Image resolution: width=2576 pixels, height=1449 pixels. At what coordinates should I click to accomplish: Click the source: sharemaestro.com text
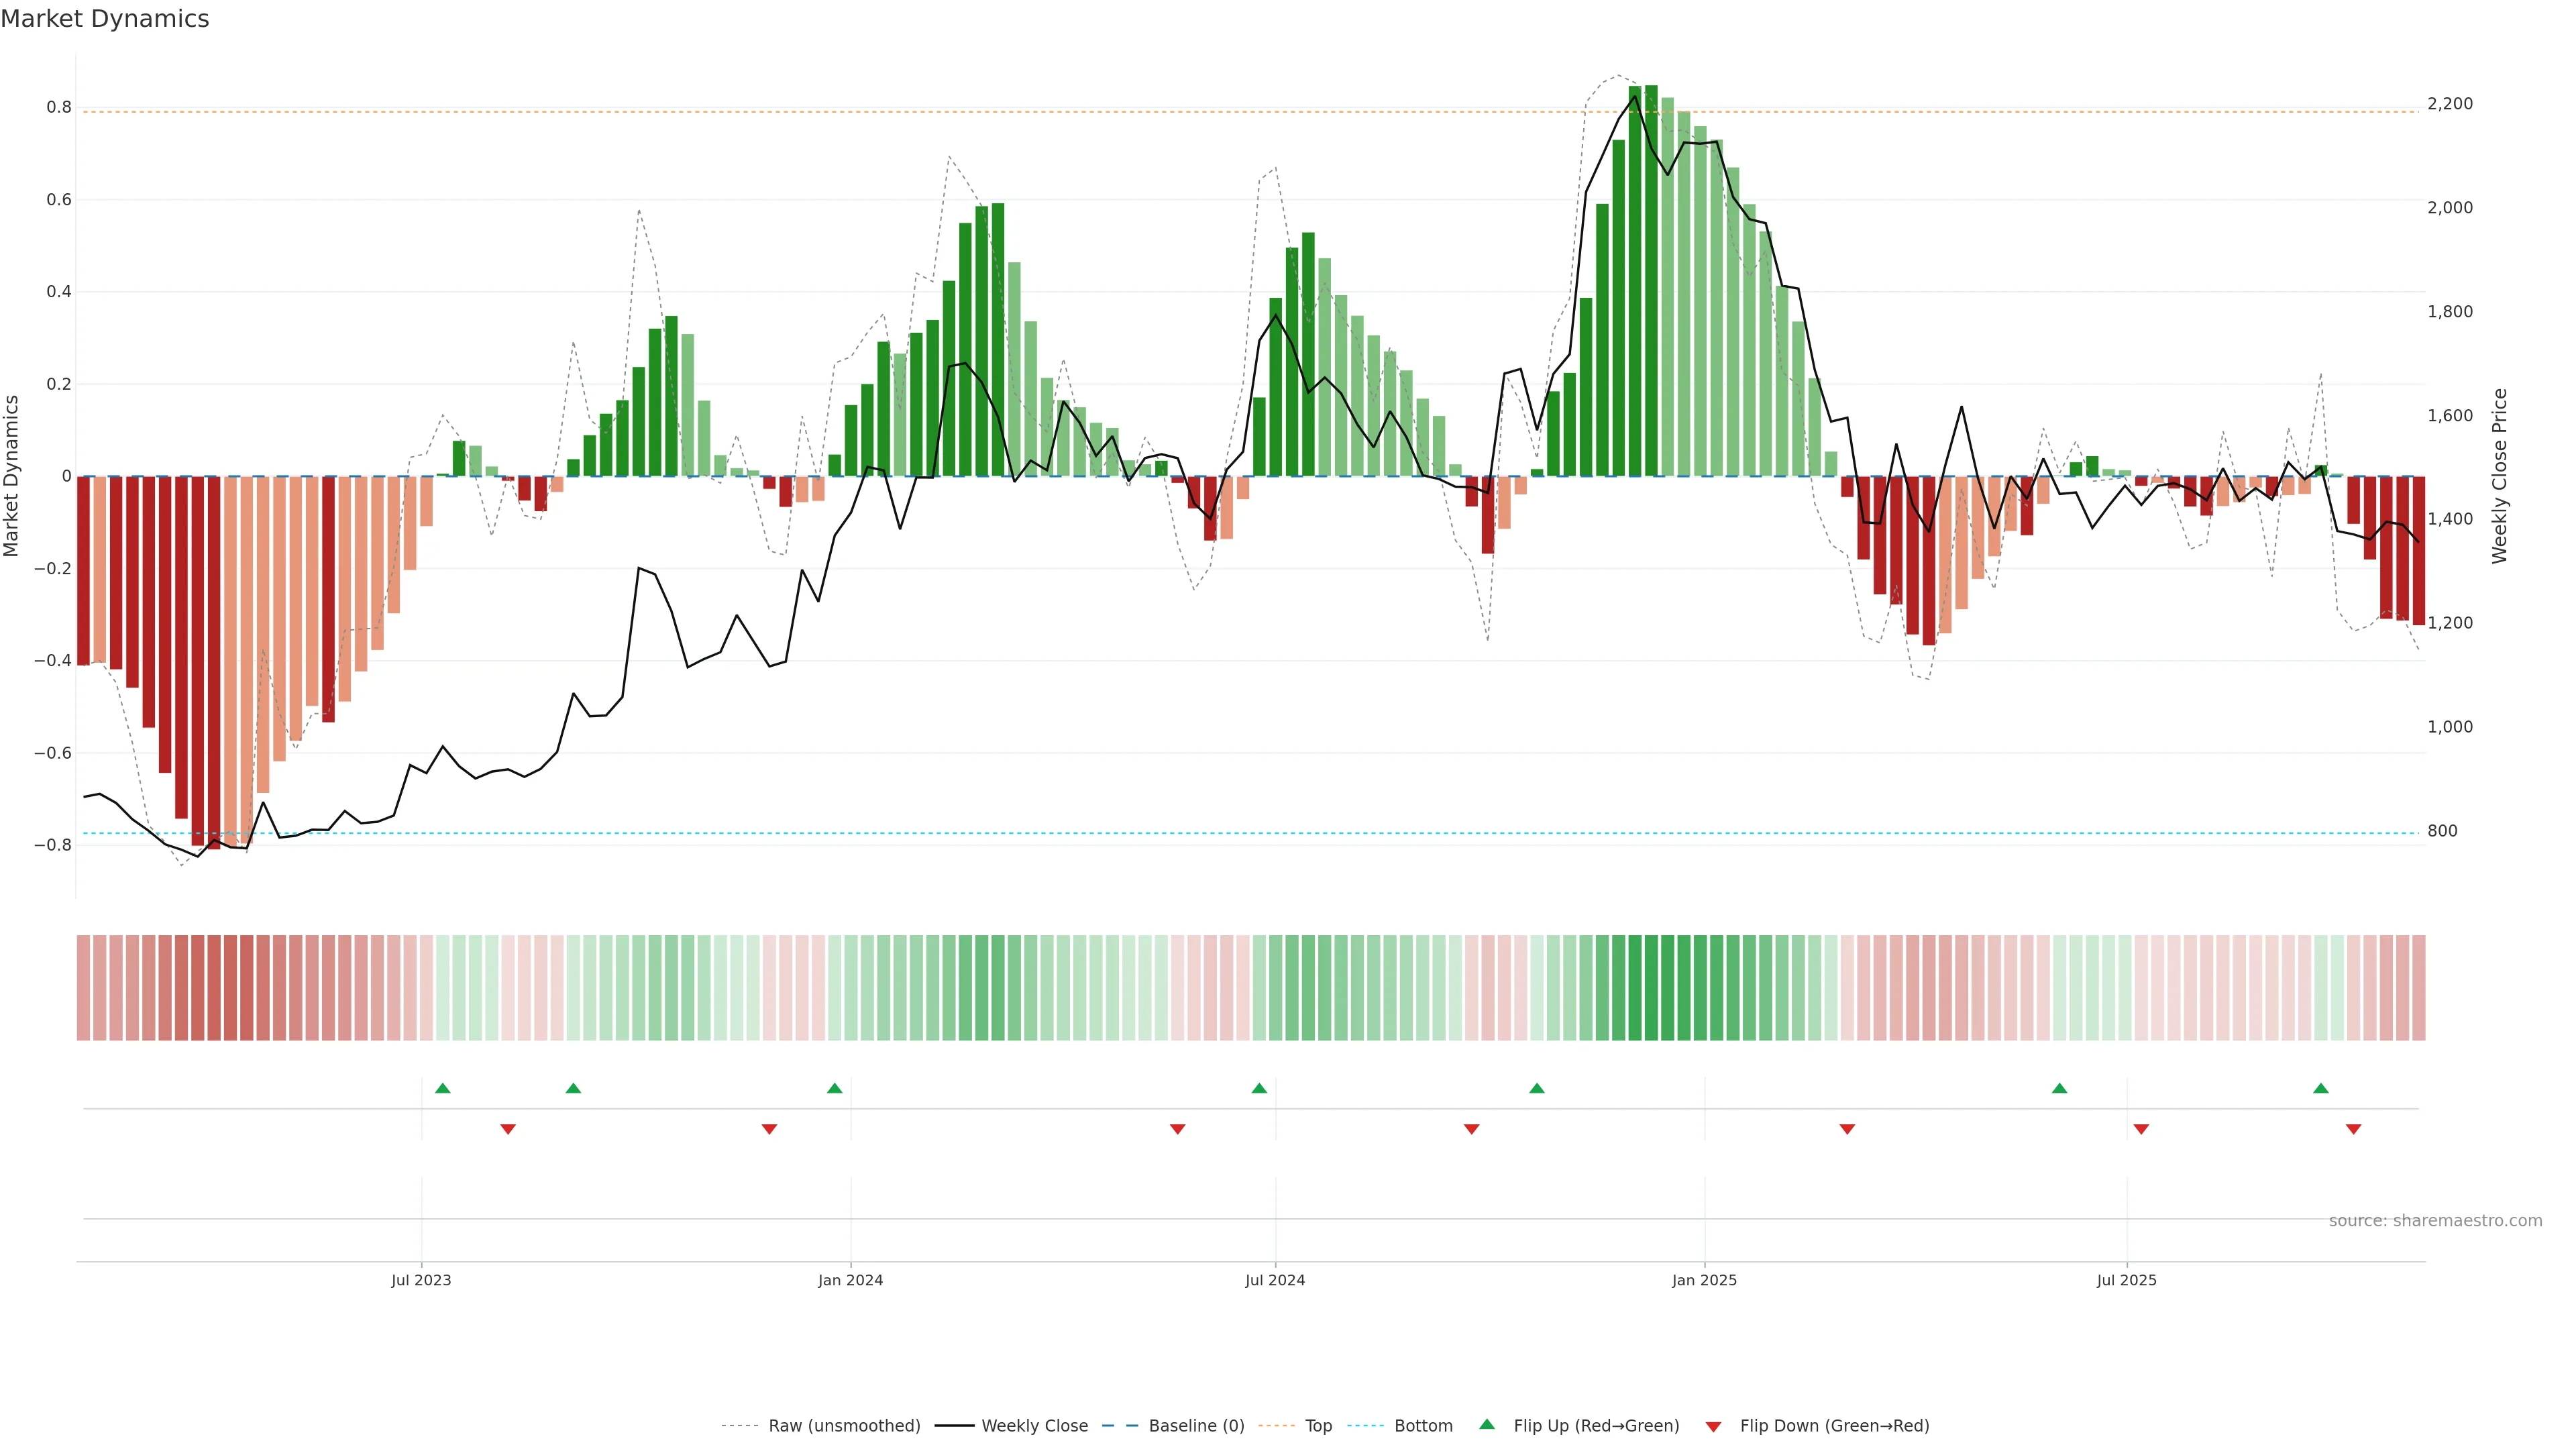point(2435,1220)
